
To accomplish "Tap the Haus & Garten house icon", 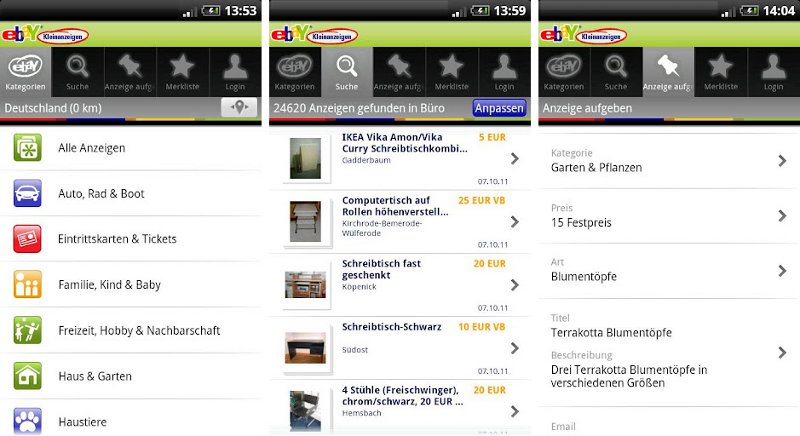I will tap(28, 376).
